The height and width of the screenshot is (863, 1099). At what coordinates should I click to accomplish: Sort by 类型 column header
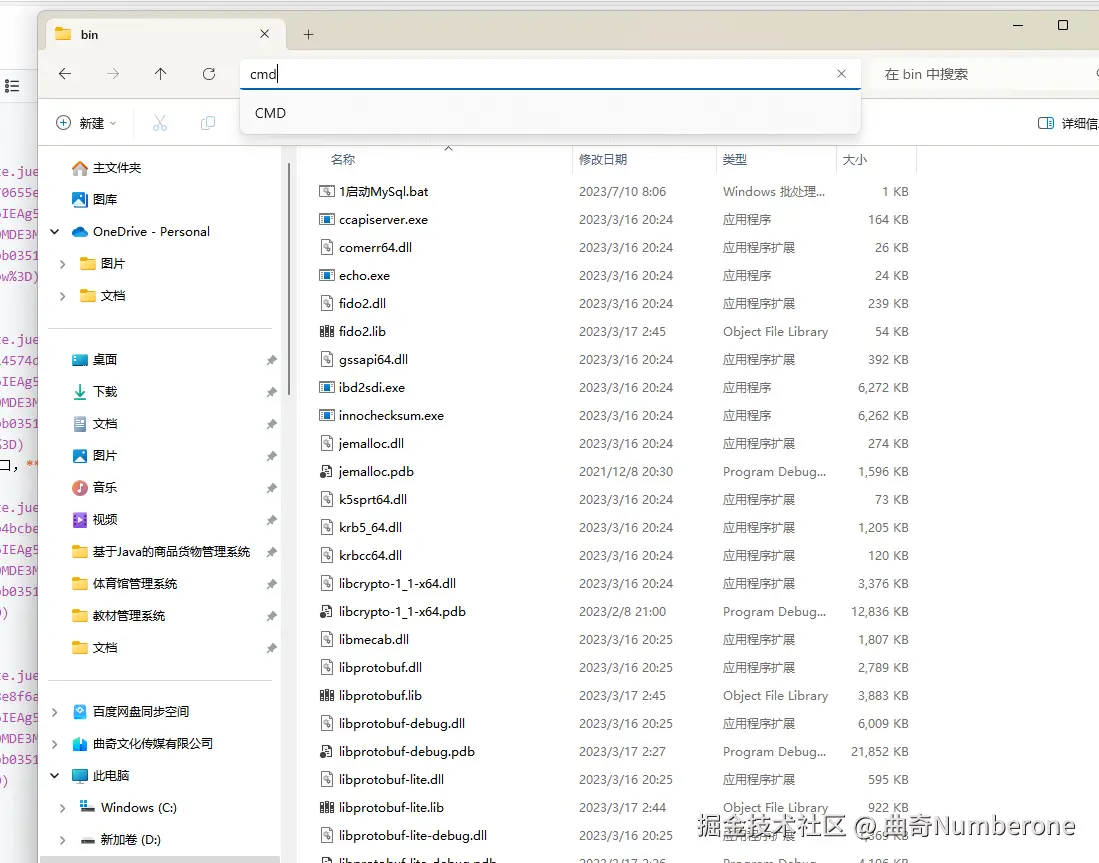(735, 160)
